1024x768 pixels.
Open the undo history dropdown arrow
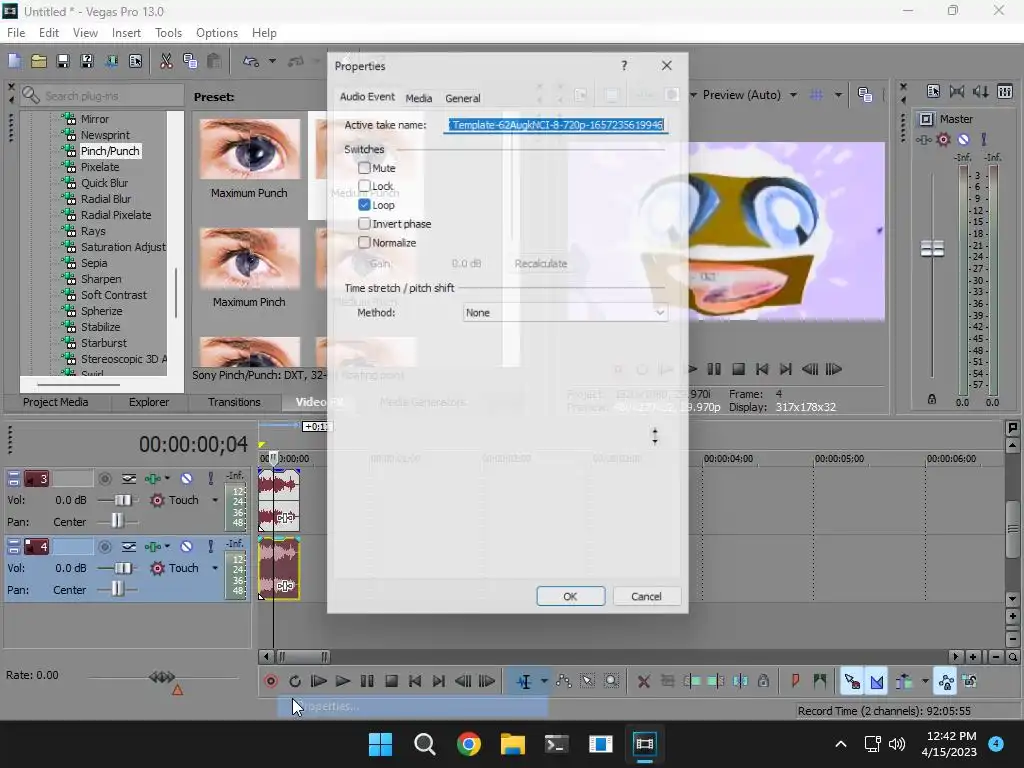click(x=272, y=61)
